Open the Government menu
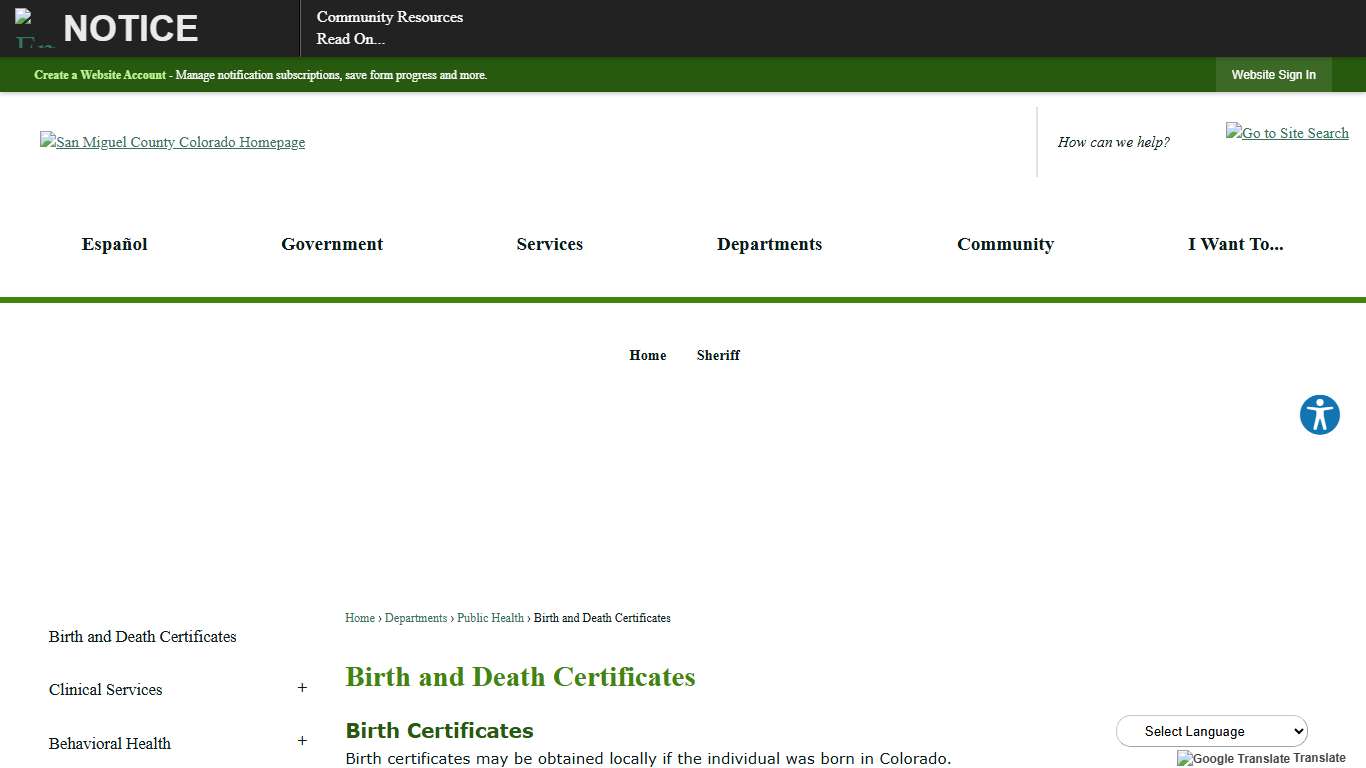 pyautogui.click(x=332, y=244)
